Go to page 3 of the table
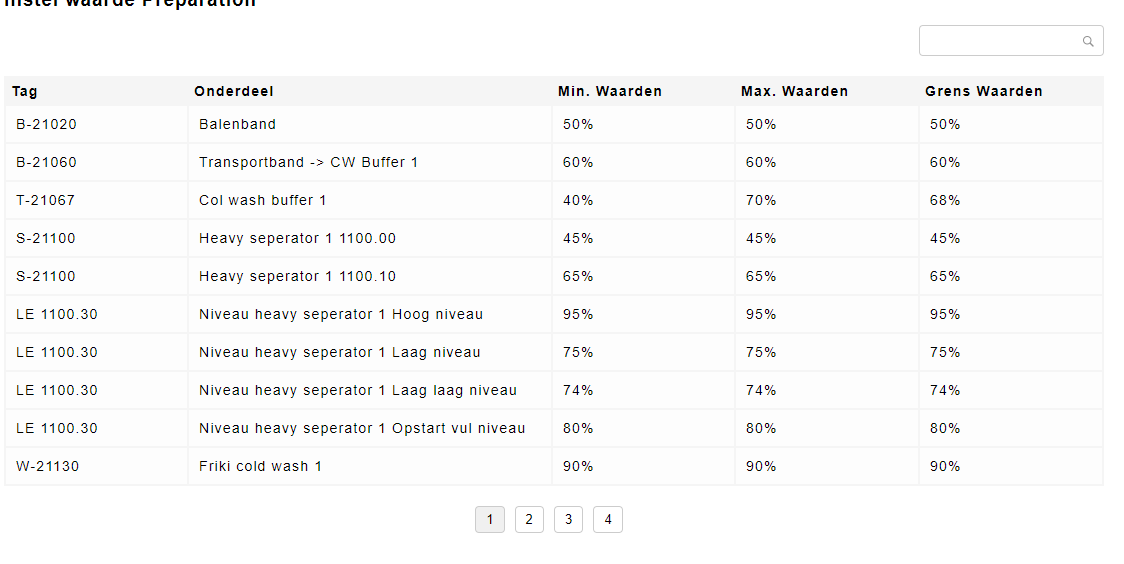 [568, 520]
